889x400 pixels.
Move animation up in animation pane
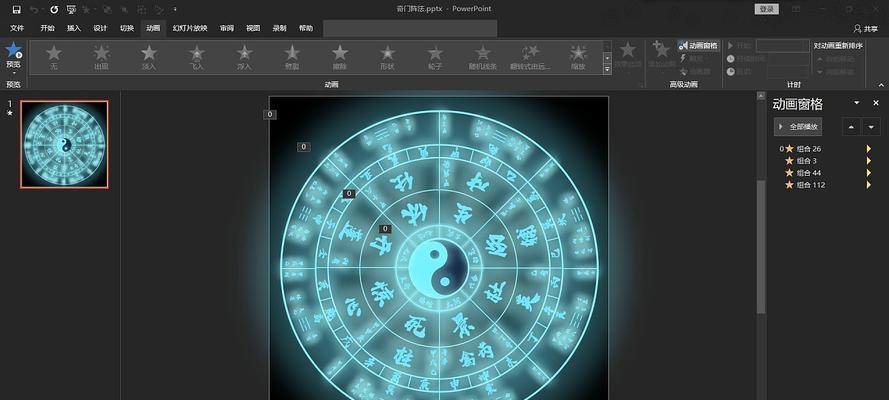click(851, 127)
